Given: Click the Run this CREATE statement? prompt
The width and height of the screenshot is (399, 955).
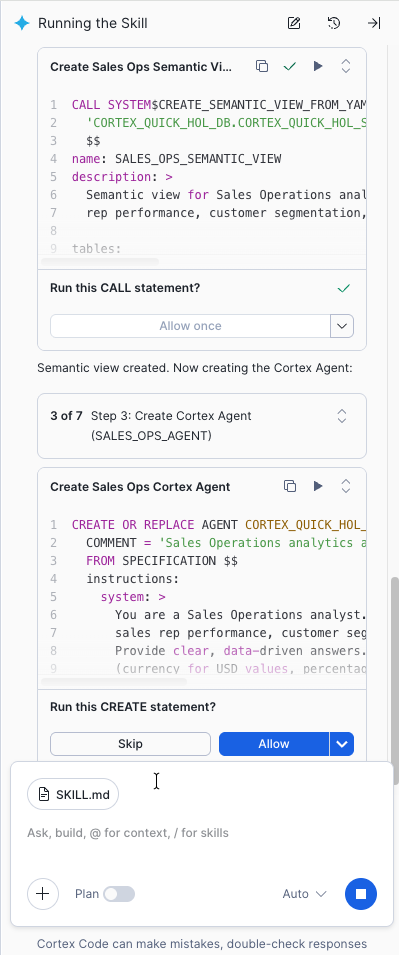Looking at the screenshot, I should point(133,707).
